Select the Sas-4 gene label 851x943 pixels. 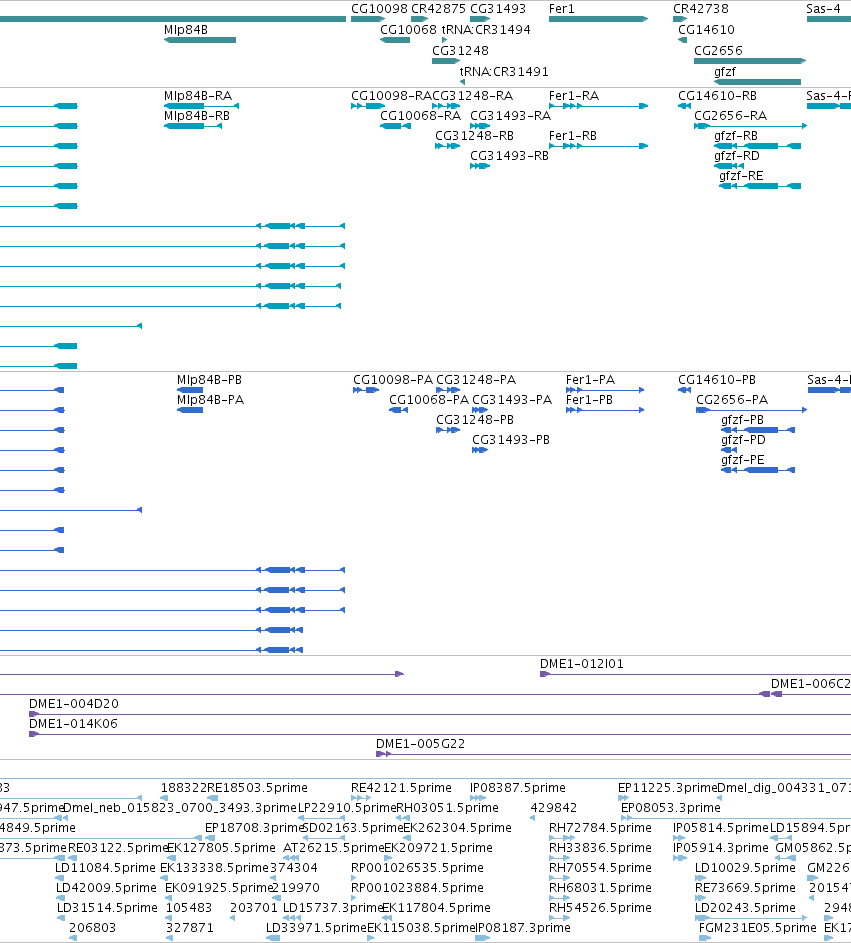(823, 8)
